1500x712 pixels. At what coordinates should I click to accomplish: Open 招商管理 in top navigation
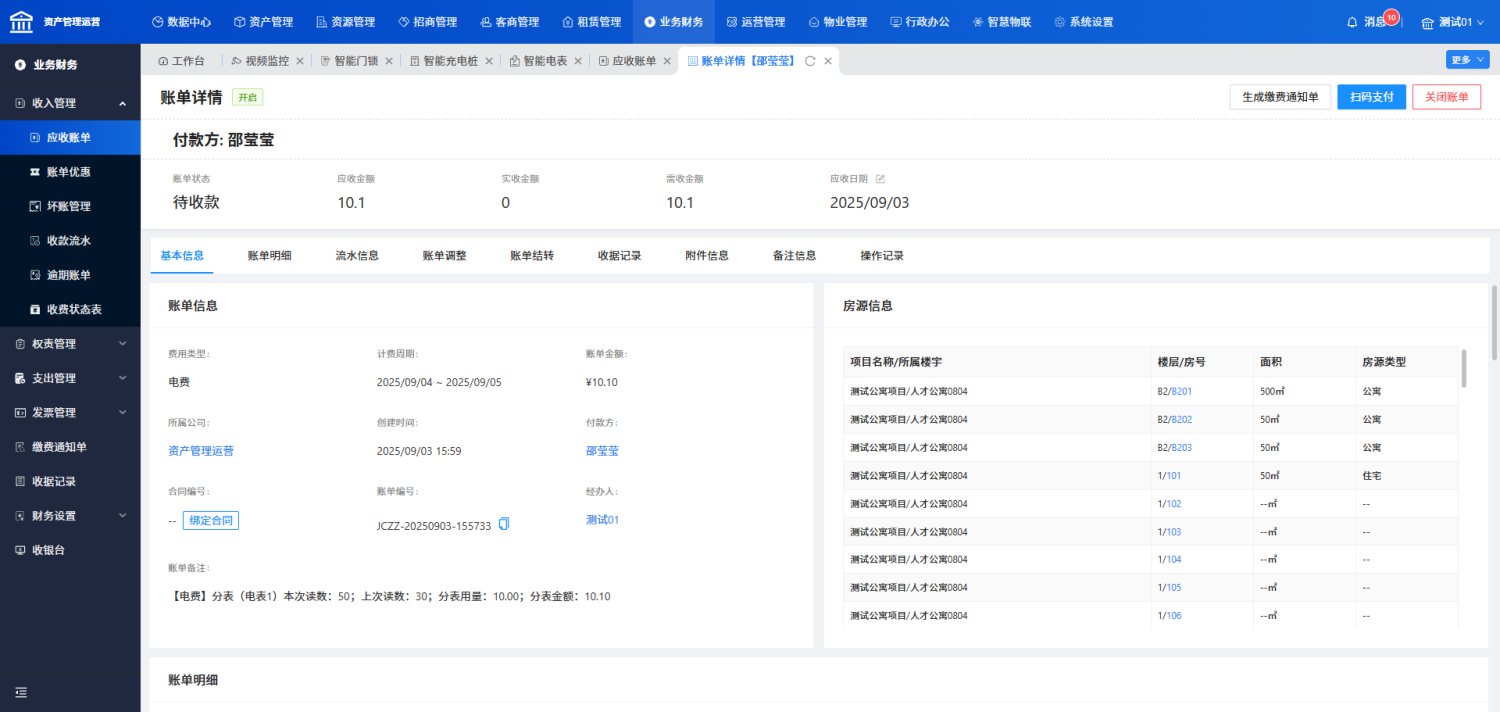(x=427, y=22)
